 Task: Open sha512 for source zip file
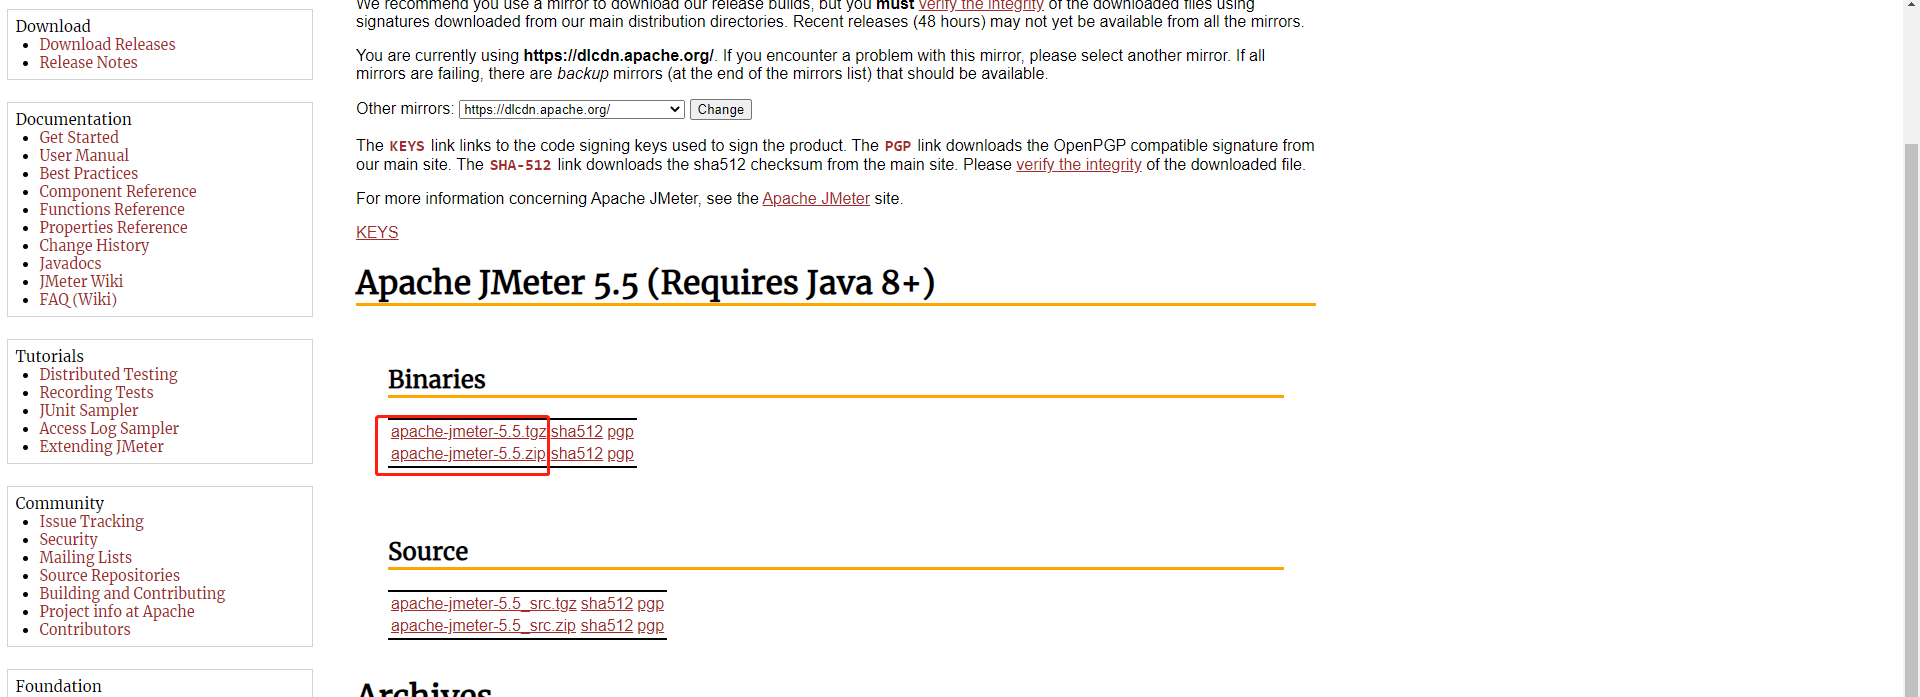tap(607, 626)
